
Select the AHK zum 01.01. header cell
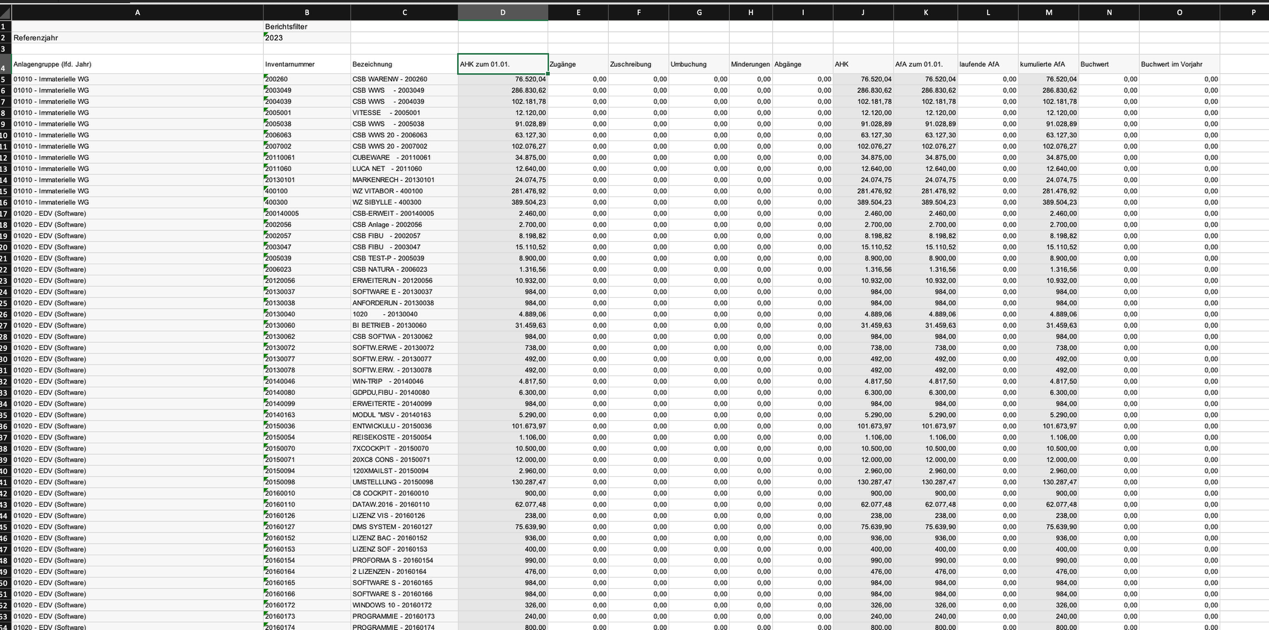coord(502,64)
